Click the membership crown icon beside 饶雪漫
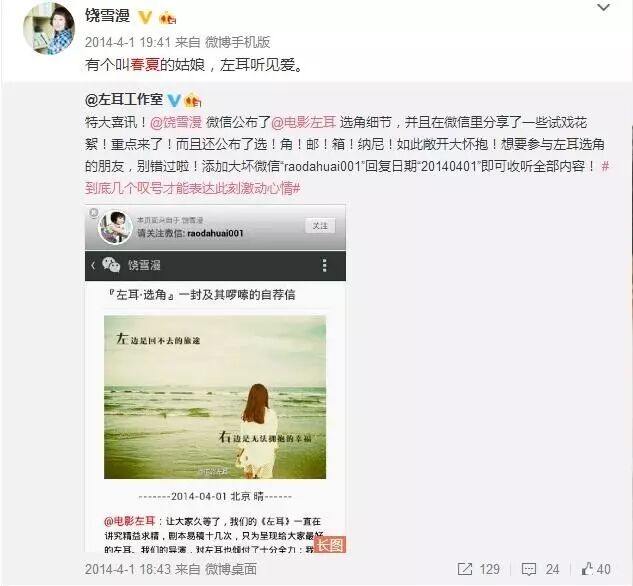Image resolution: width=633 pixels, height=586 pixels. coord(168,18)
